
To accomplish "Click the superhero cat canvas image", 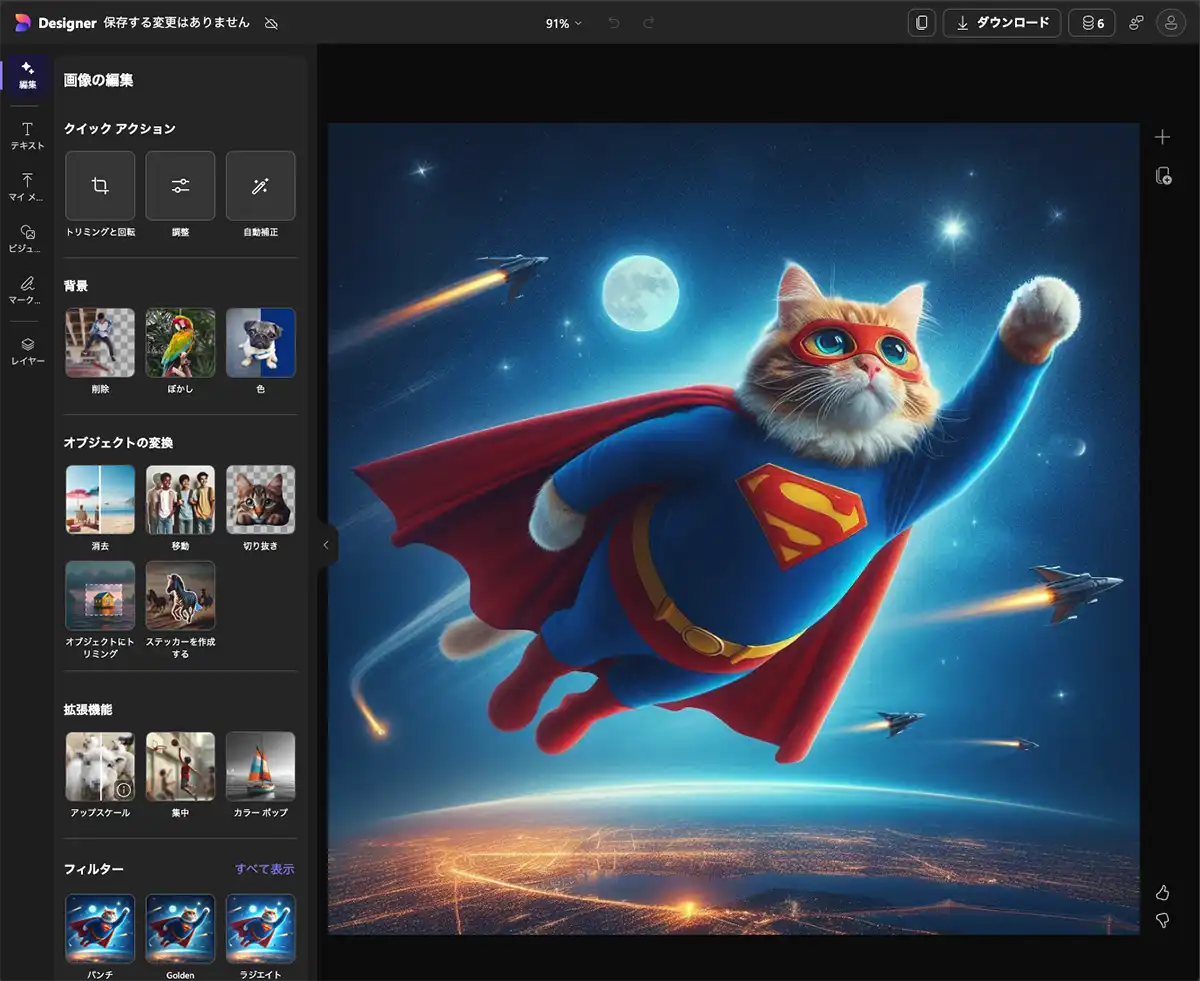I will (x=734, y=529).
